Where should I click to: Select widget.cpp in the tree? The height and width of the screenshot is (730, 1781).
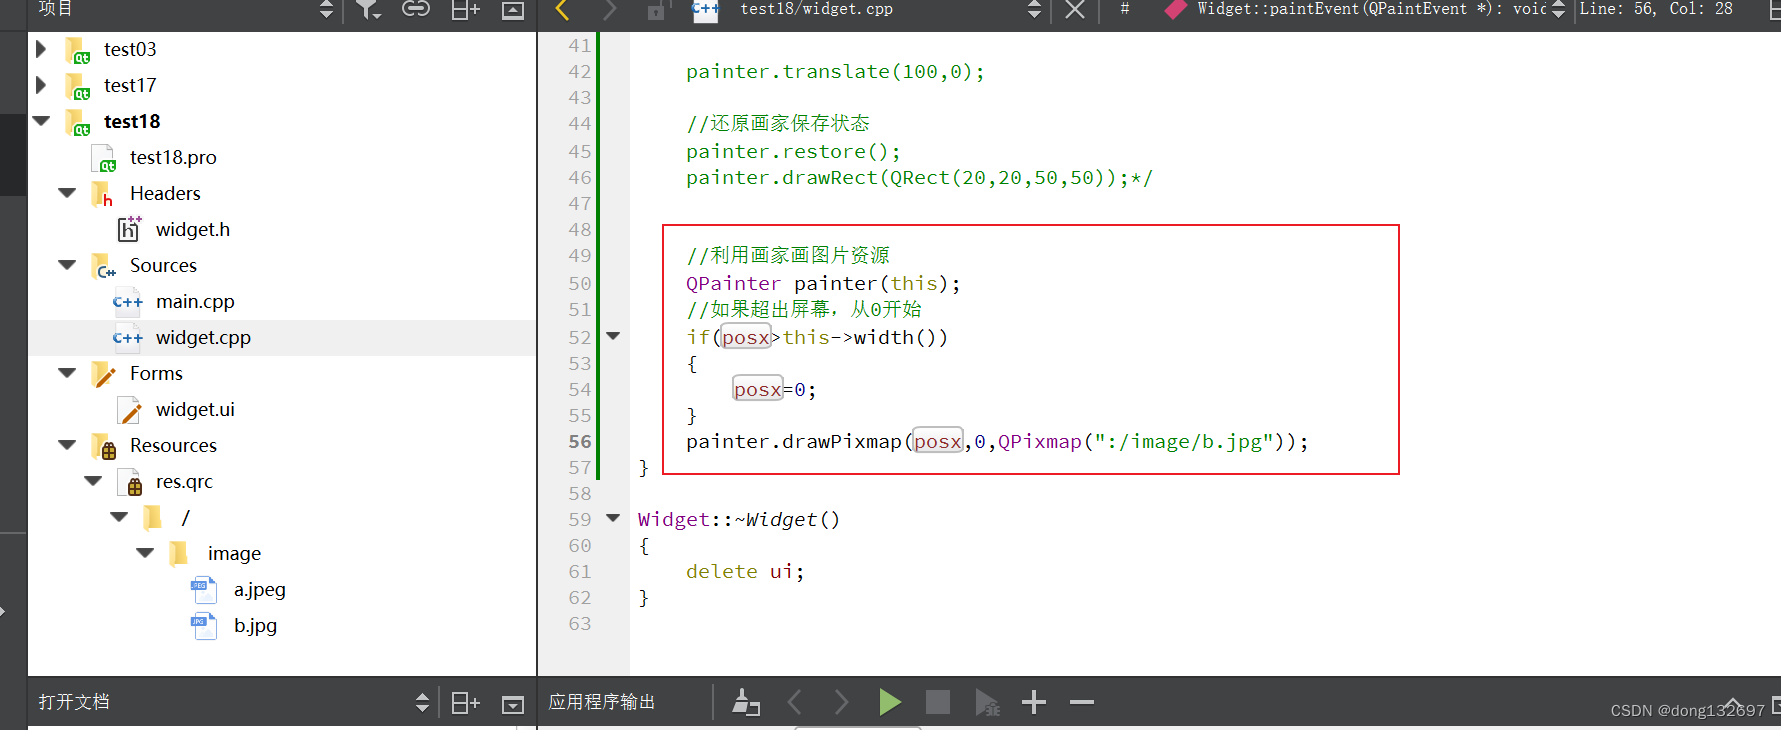203,337
